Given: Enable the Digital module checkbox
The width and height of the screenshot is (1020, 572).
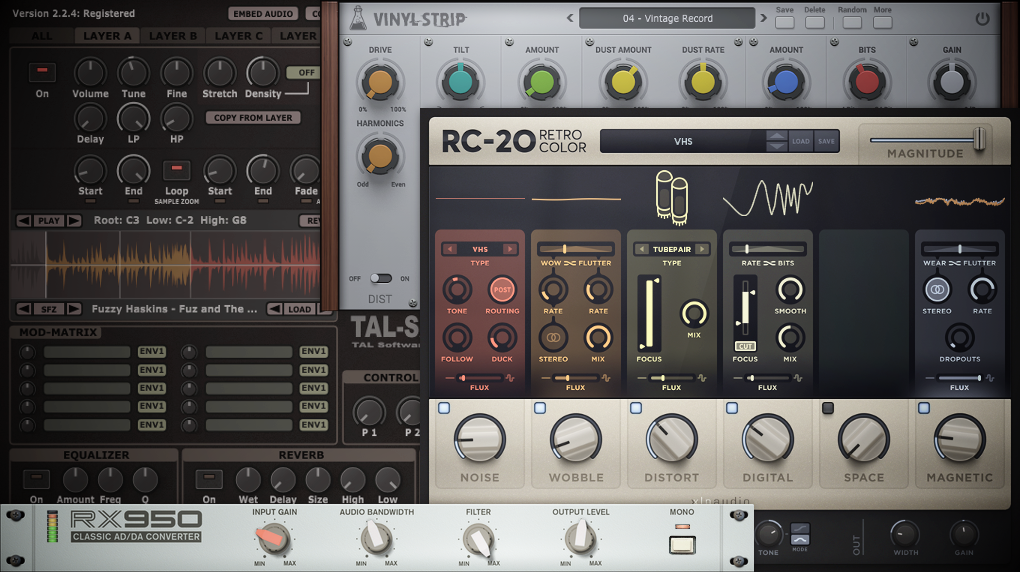Looking at the screenshot, I should click(x=732, y=408).
